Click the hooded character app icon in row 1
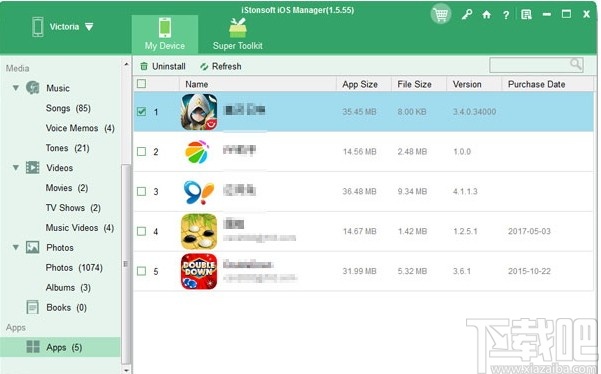601x374 pixels. pyautogui.click(x=199, y=112)
